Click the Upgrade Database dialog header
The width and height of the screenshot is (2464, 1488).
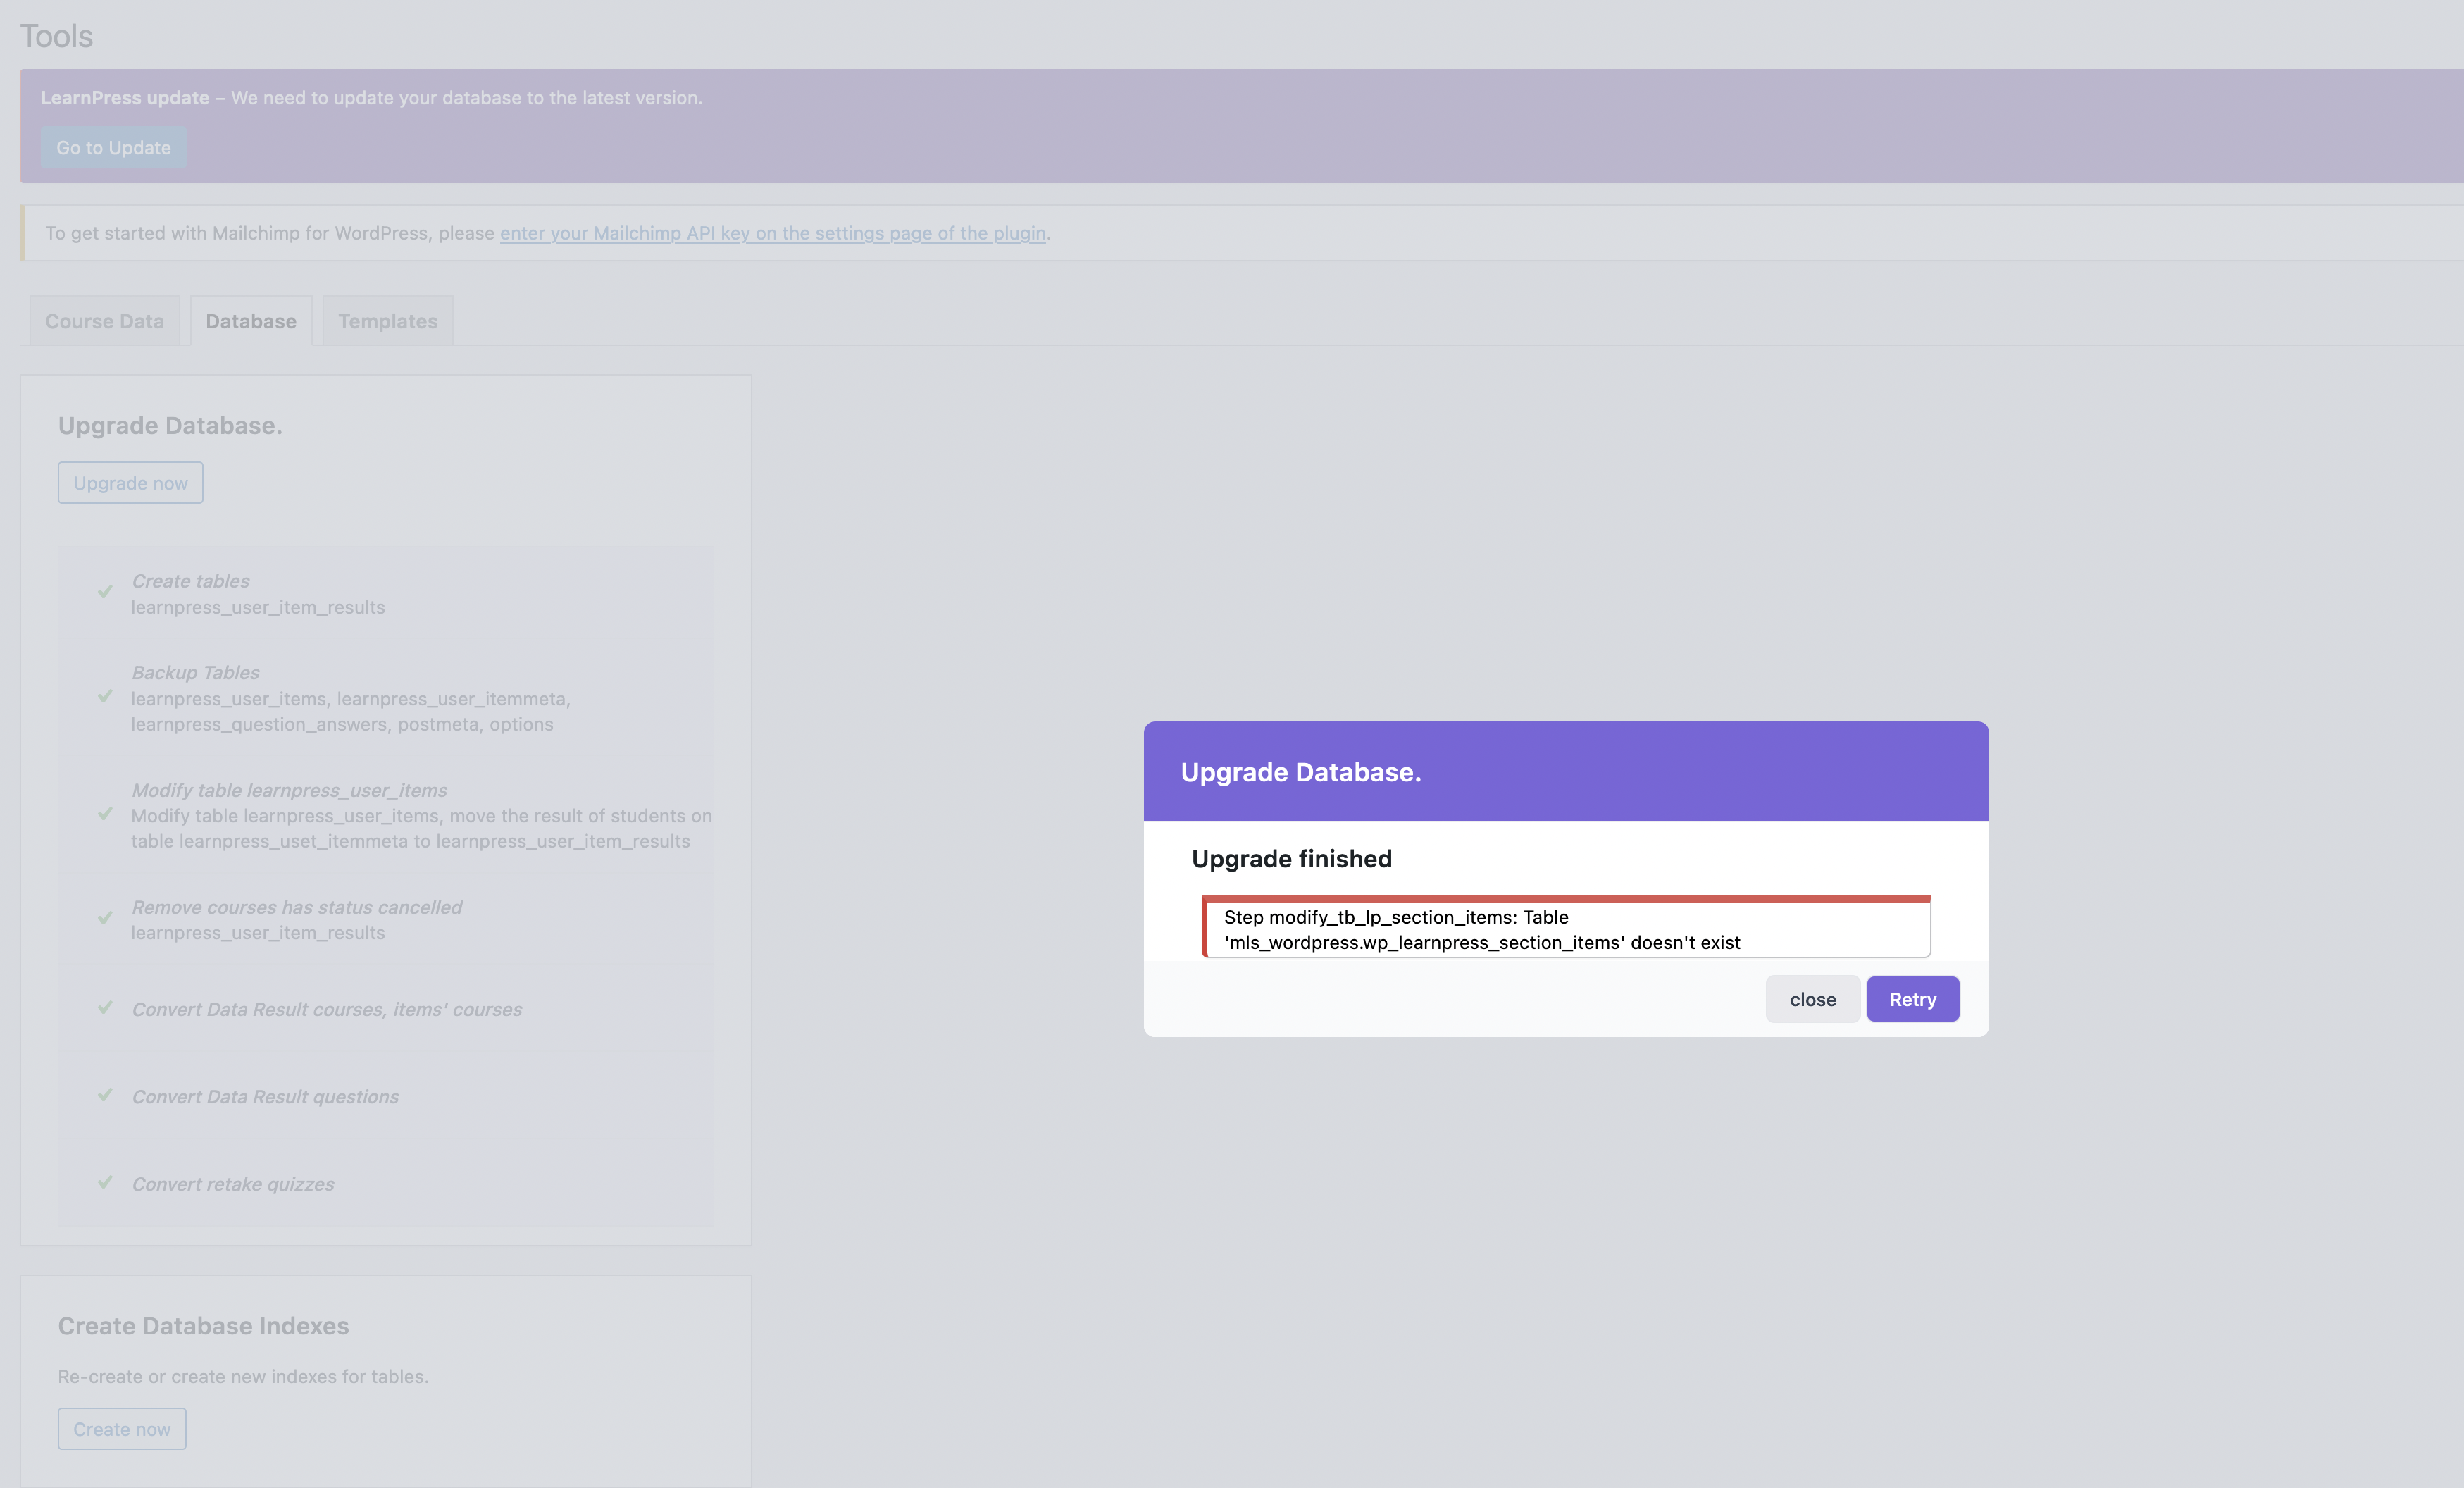[1301, 771]
